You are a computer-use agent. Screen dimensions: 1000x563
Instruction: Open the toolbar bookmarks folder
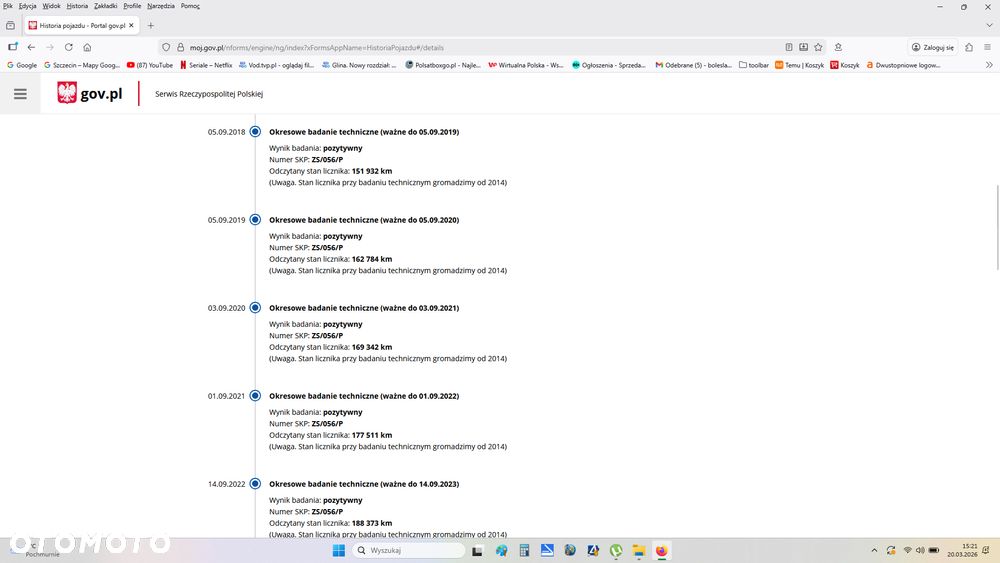click(x=754, y=65)
